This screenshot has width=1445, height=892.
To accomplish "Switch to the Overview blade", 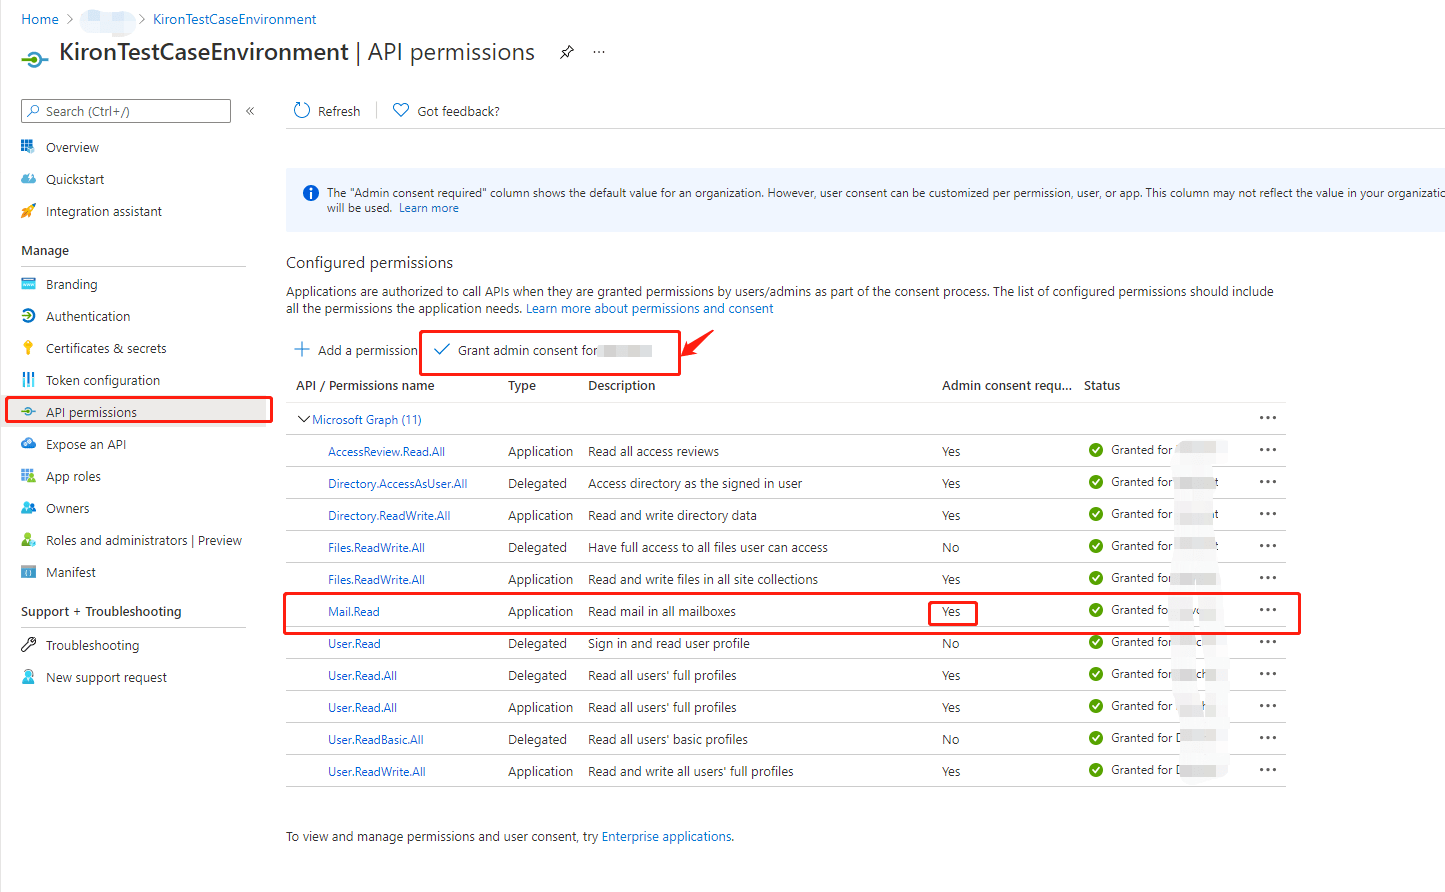I will (72, 147).
